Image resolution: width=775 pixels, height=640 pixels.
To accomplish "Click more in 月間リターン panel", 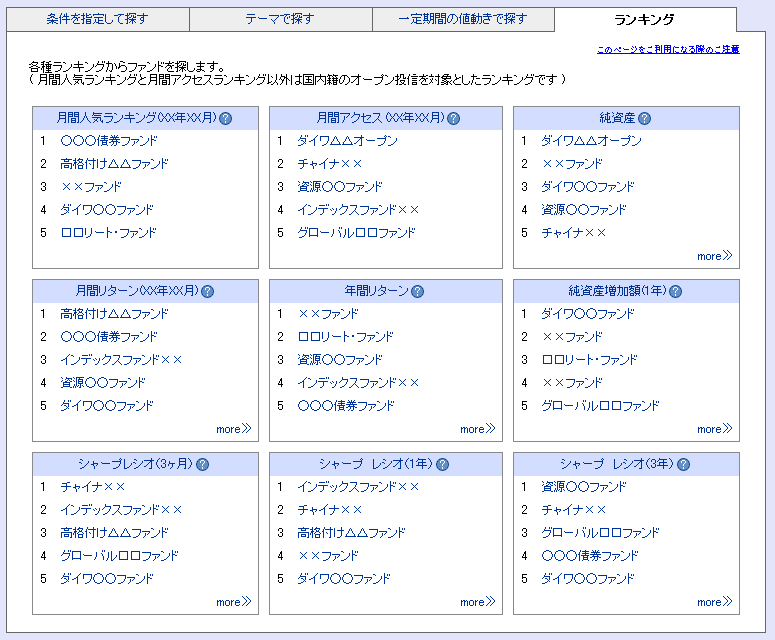I will pyautogui.click(x=234, y=429).
